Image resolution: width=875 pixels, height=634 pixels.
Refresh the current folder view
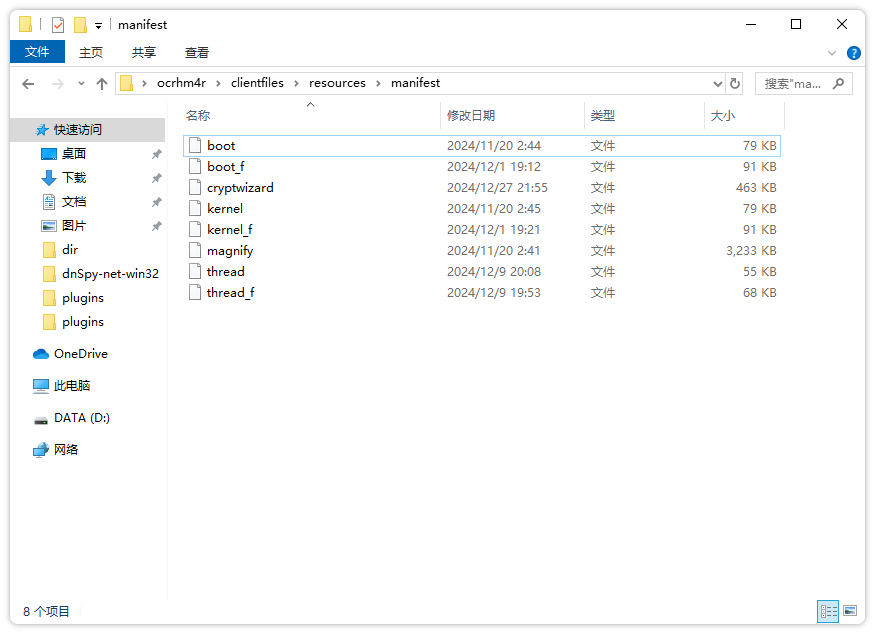tap(735, 84)
